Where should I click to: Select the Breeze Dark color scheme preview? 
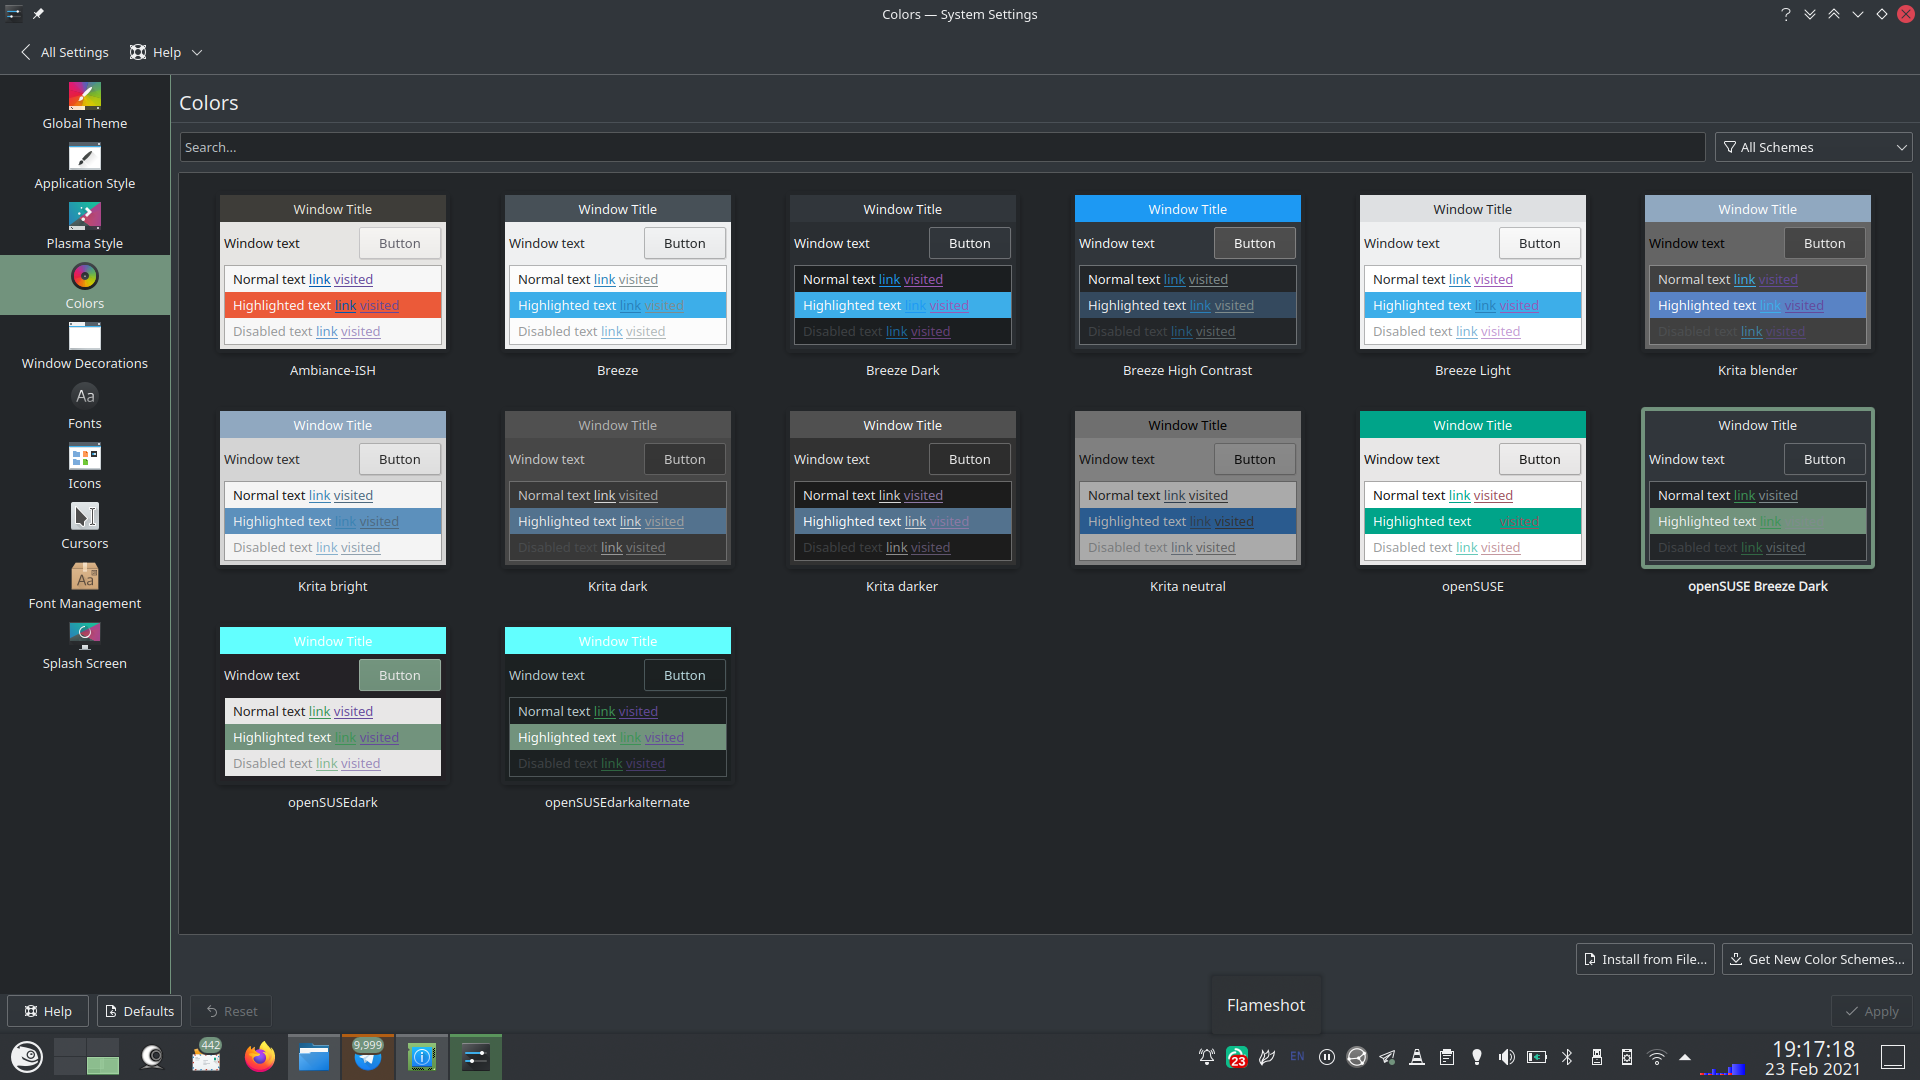(x=902, y=273)
